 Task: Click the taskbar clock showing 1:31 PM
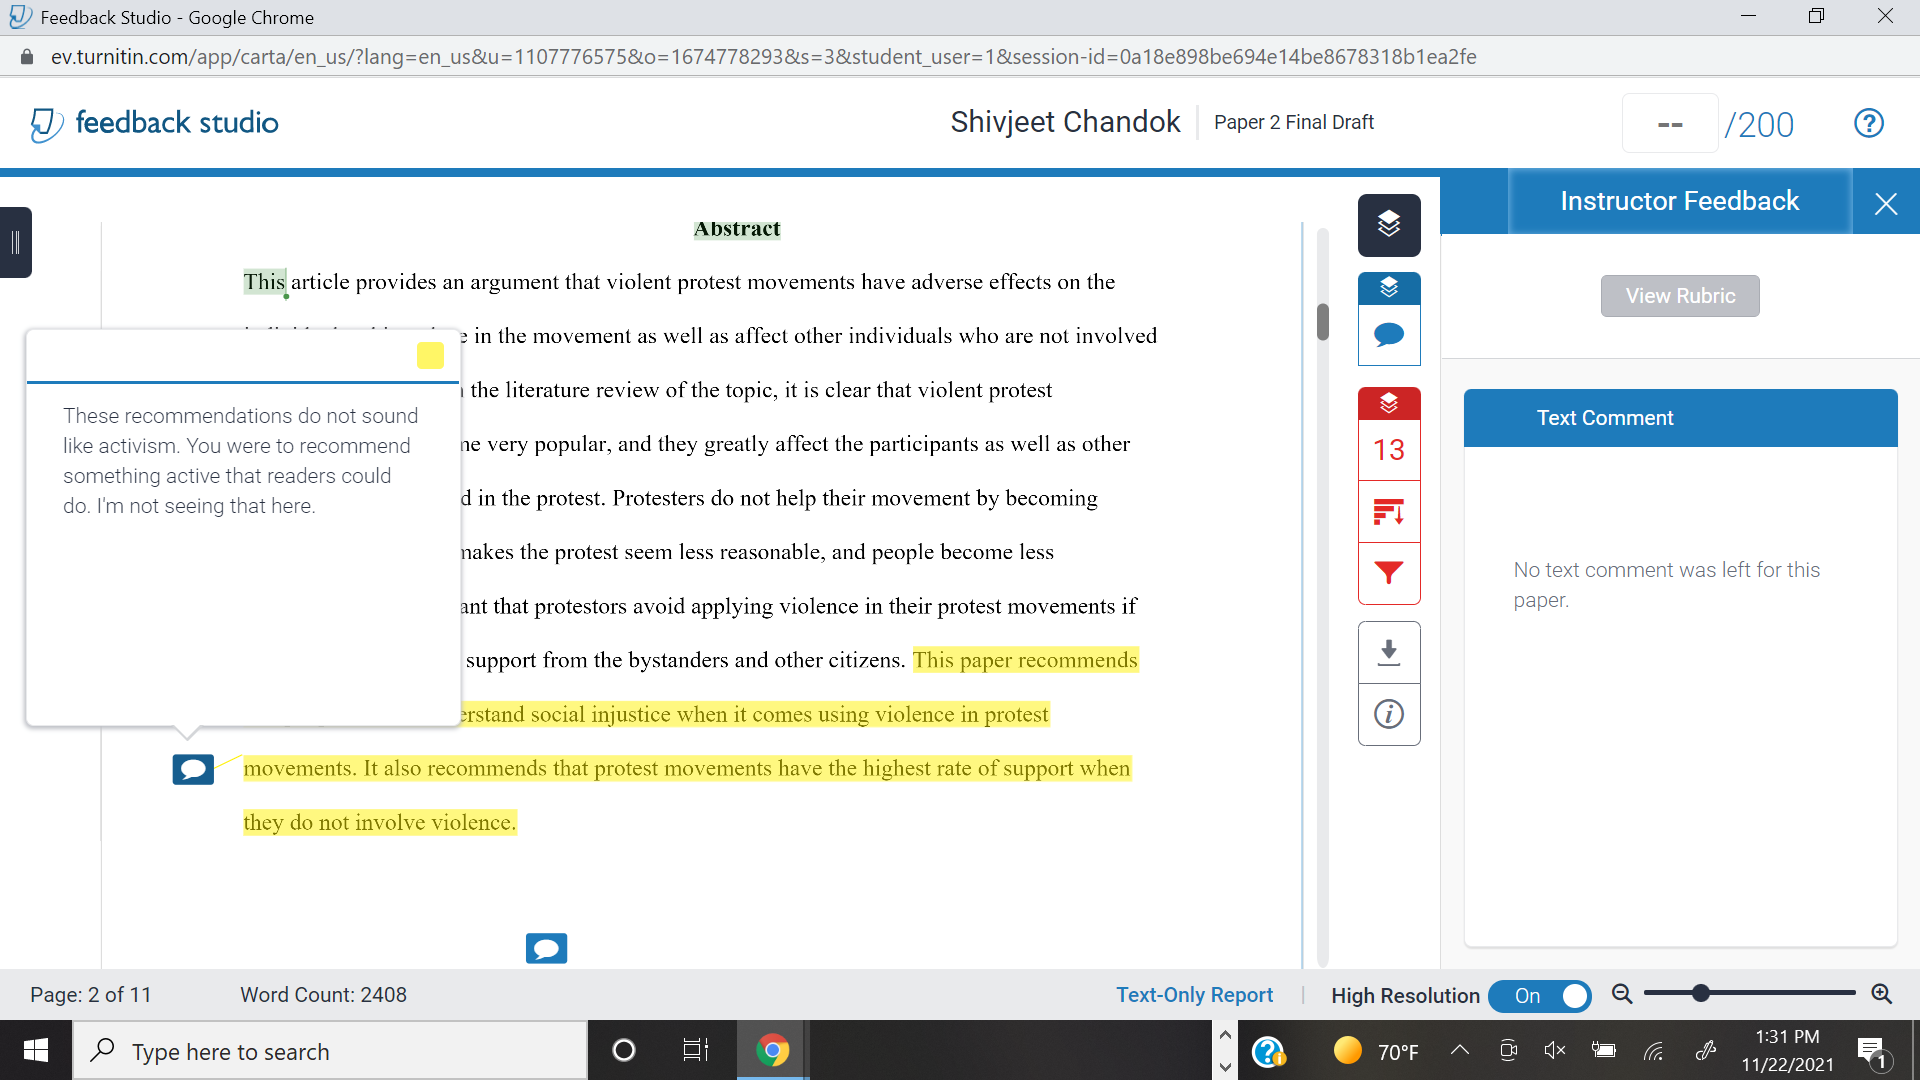(1787, 1051)
